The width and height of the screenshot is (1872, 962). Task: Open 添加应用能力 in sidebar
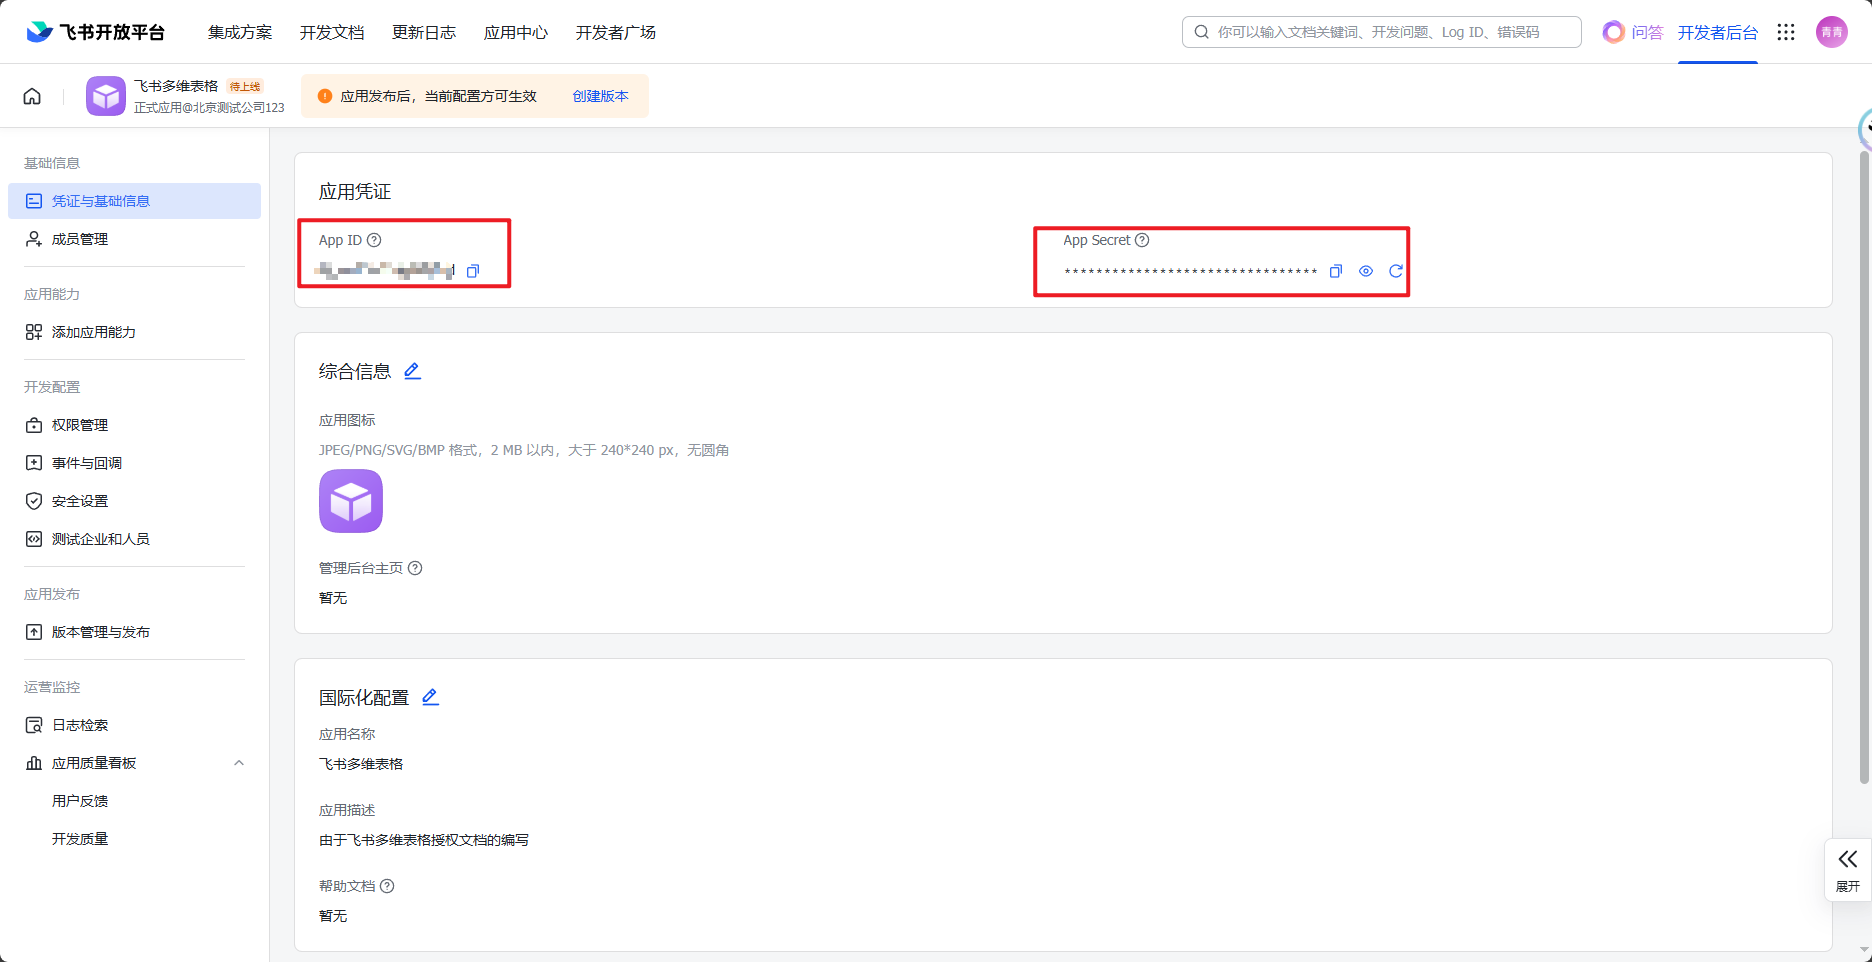click(134, 332)
